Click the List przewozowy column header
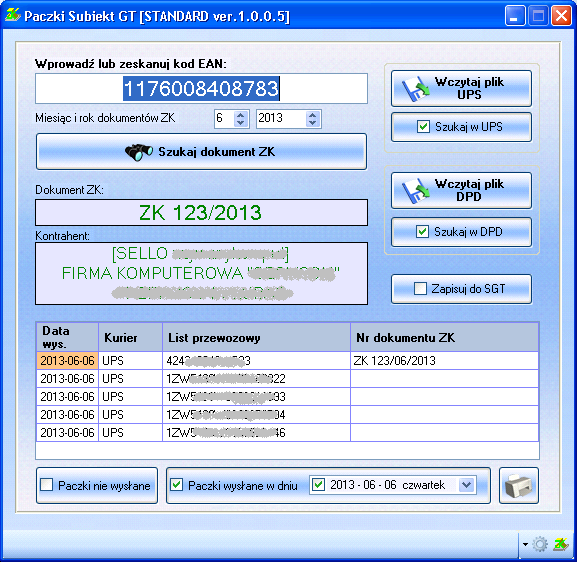This screenshot has width=577, height=562. click(256, 337)
